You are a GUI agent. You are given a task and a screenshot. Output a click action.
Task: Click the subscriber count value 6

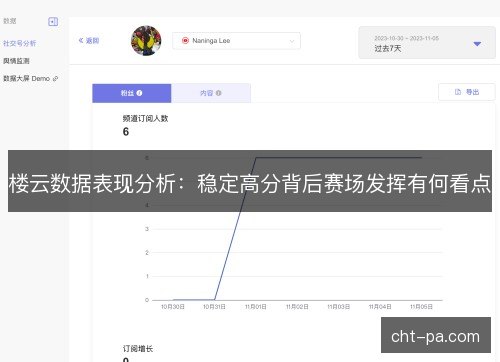click(126, 132)
